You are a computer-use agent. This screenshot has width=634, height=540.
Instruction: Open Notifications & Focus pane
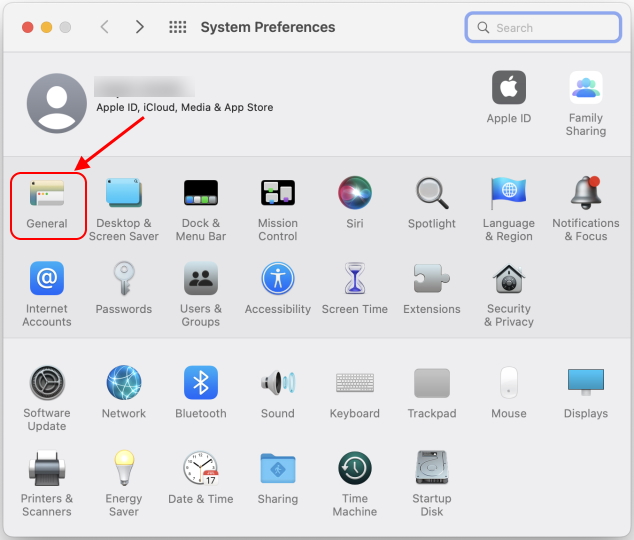point(586,209)
